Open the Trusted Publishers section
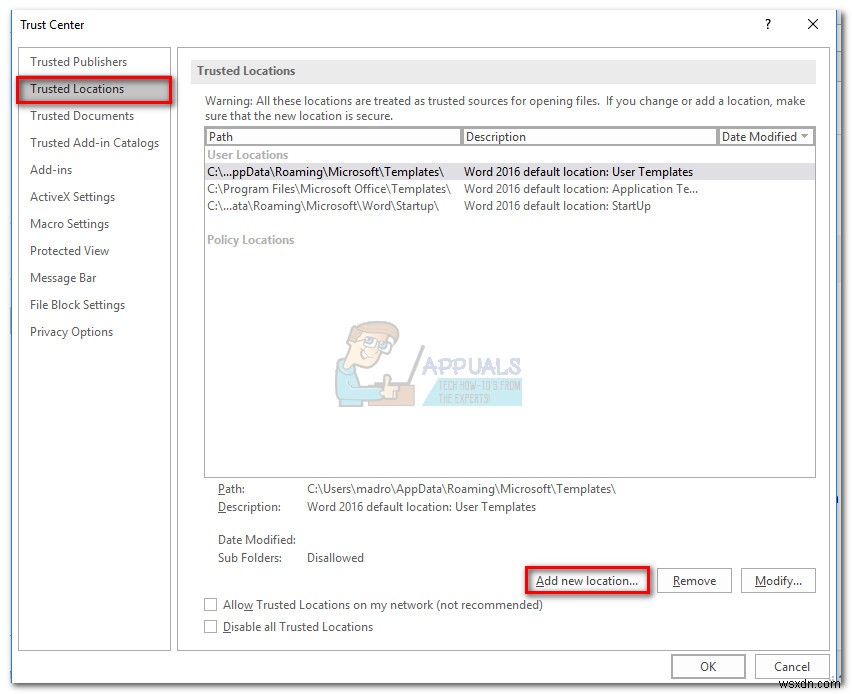This screenshot has height=694, width=852. tap(78, 62)
